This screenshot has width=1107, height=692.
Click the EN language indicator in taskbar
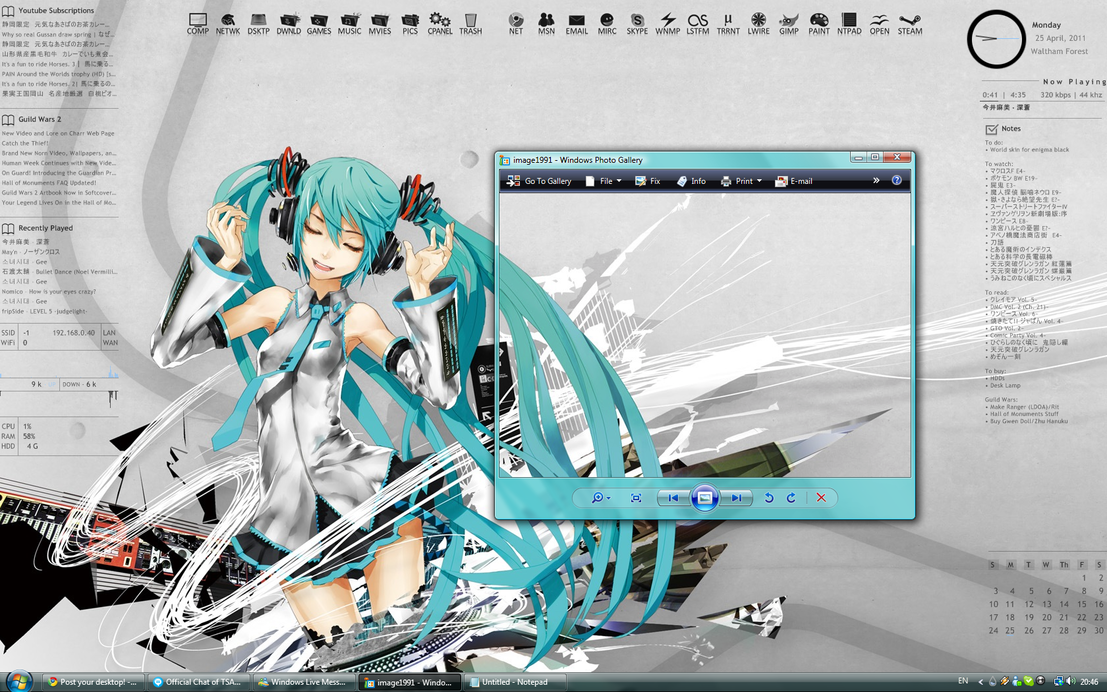pyautogui.click(x=963, y=681)
